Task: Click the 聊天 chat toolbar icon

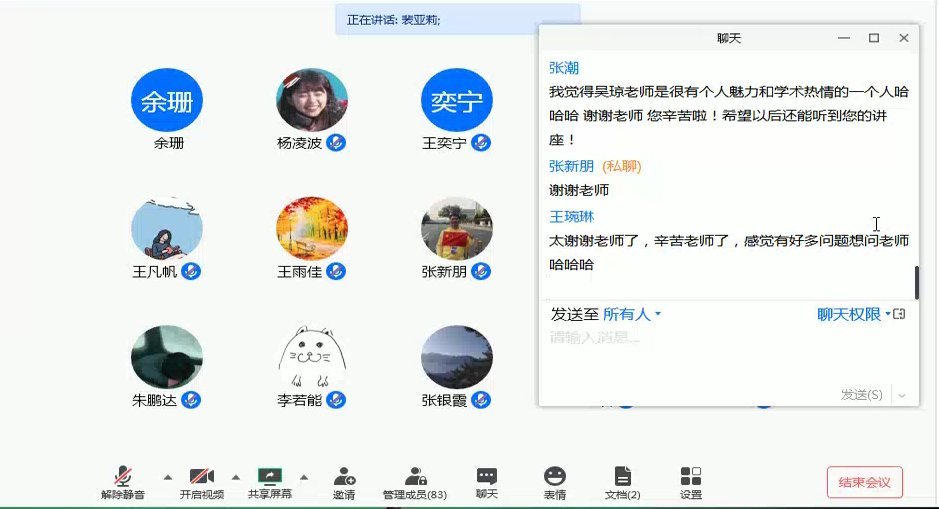Action: pos(487,477)
